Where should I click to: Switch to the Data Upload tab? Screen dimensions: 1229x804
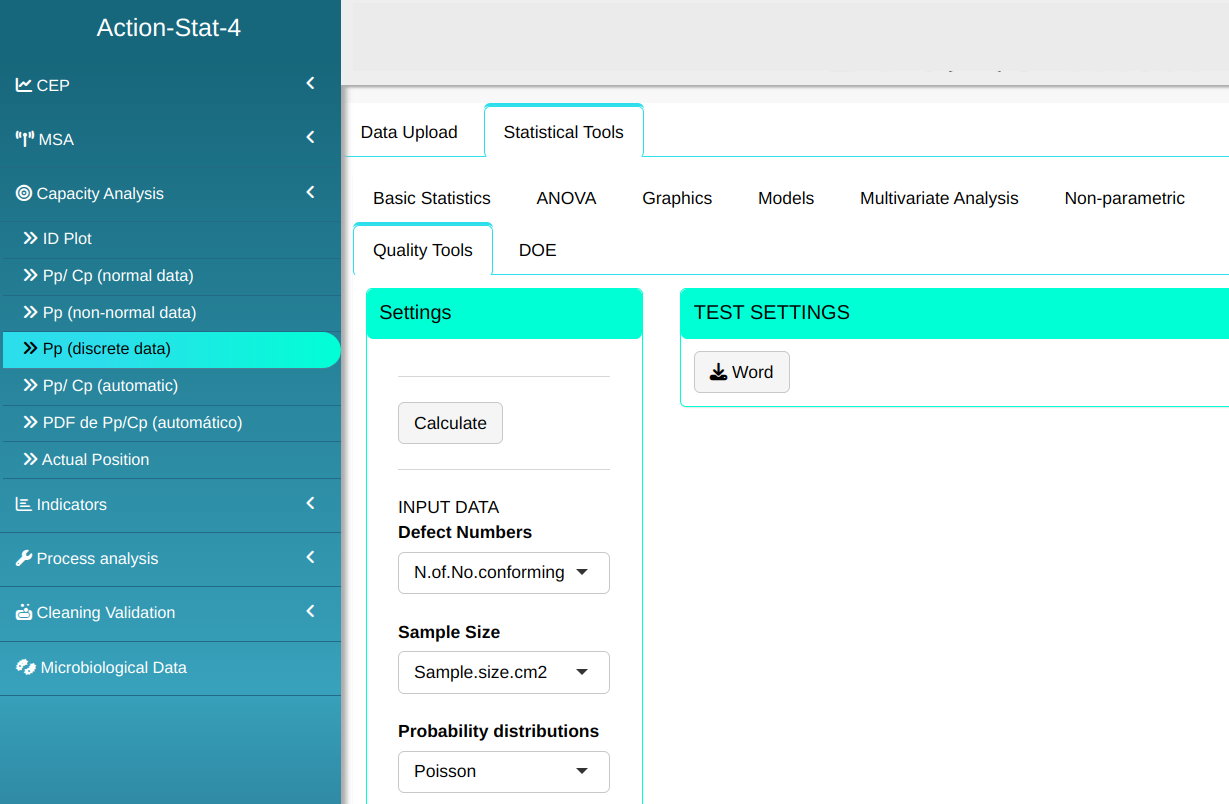pos(409,132)
